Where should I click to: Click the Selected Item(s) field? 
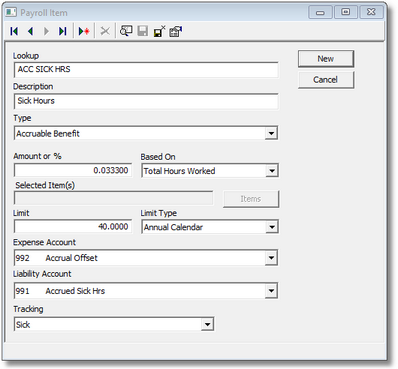[113, 198]
